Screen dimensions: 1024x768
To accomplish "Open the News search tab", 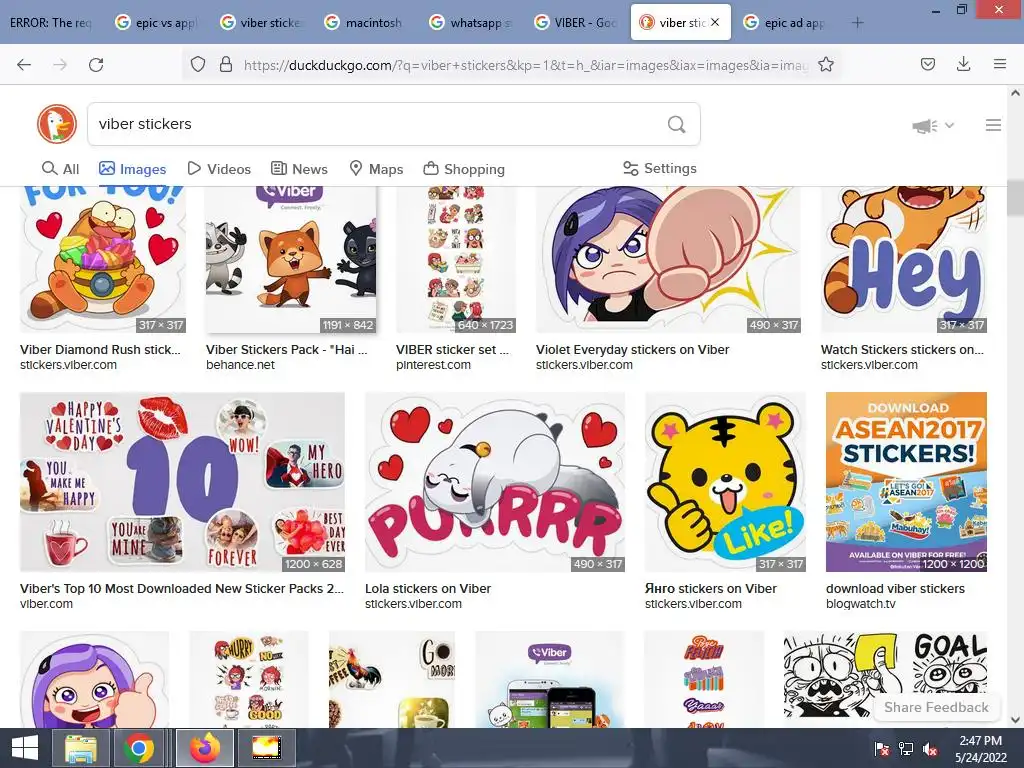I will pos(299,169).
